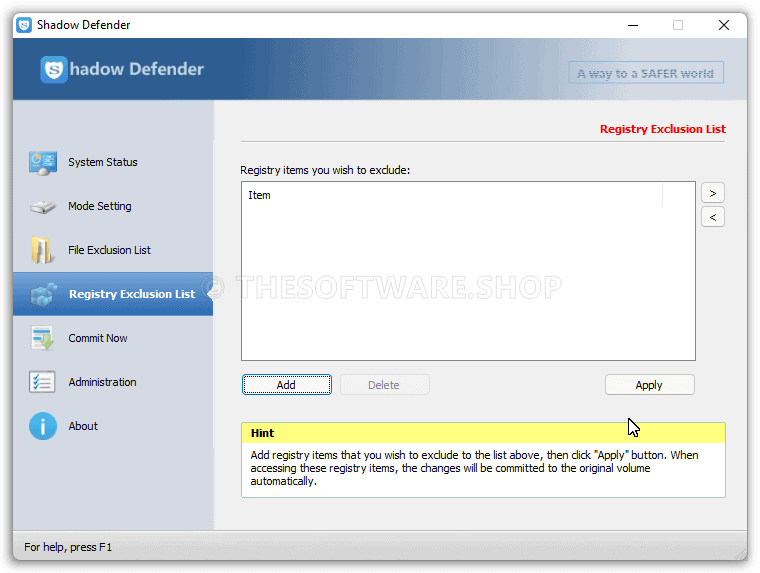Screen dimensions: 760x573
Task: Click the System Status monitor icon
Action: (43, 163)
